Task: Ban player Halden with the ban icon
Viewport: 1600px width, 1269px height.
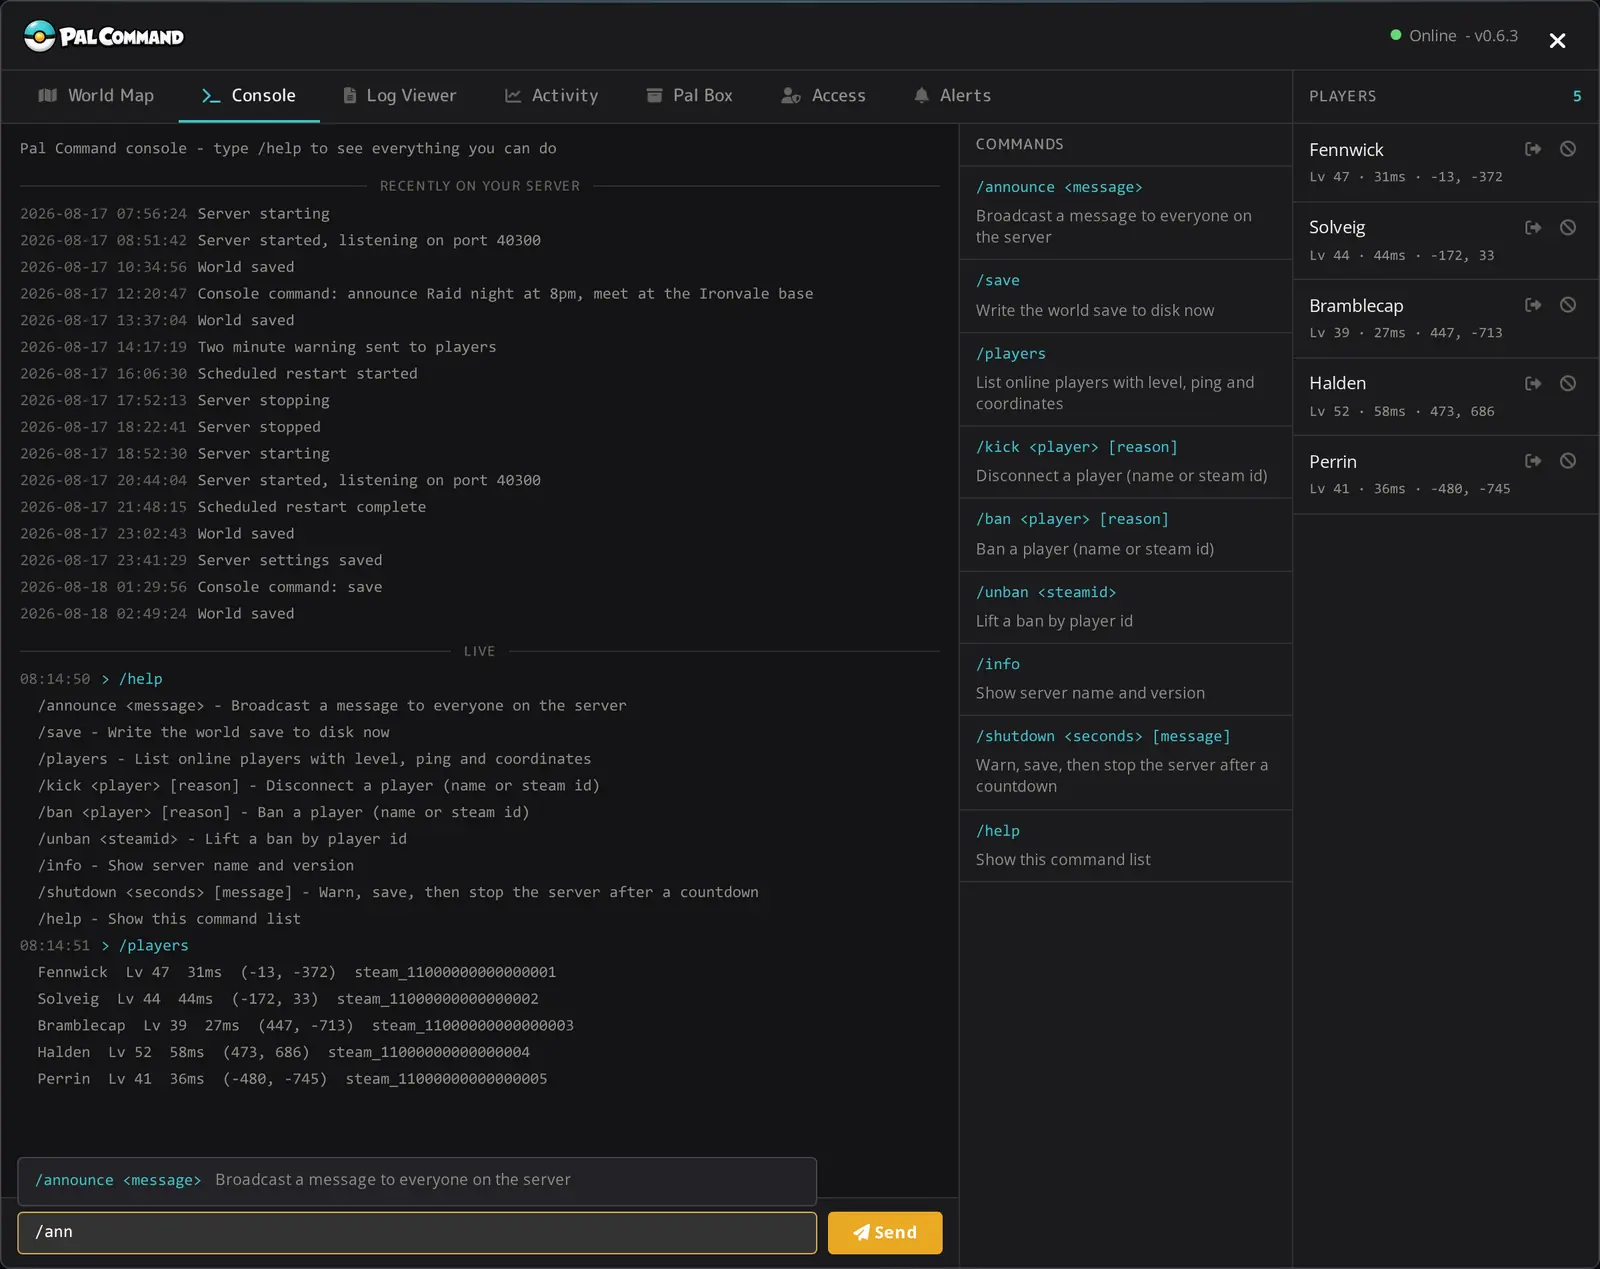Action: coord(1568,384)
